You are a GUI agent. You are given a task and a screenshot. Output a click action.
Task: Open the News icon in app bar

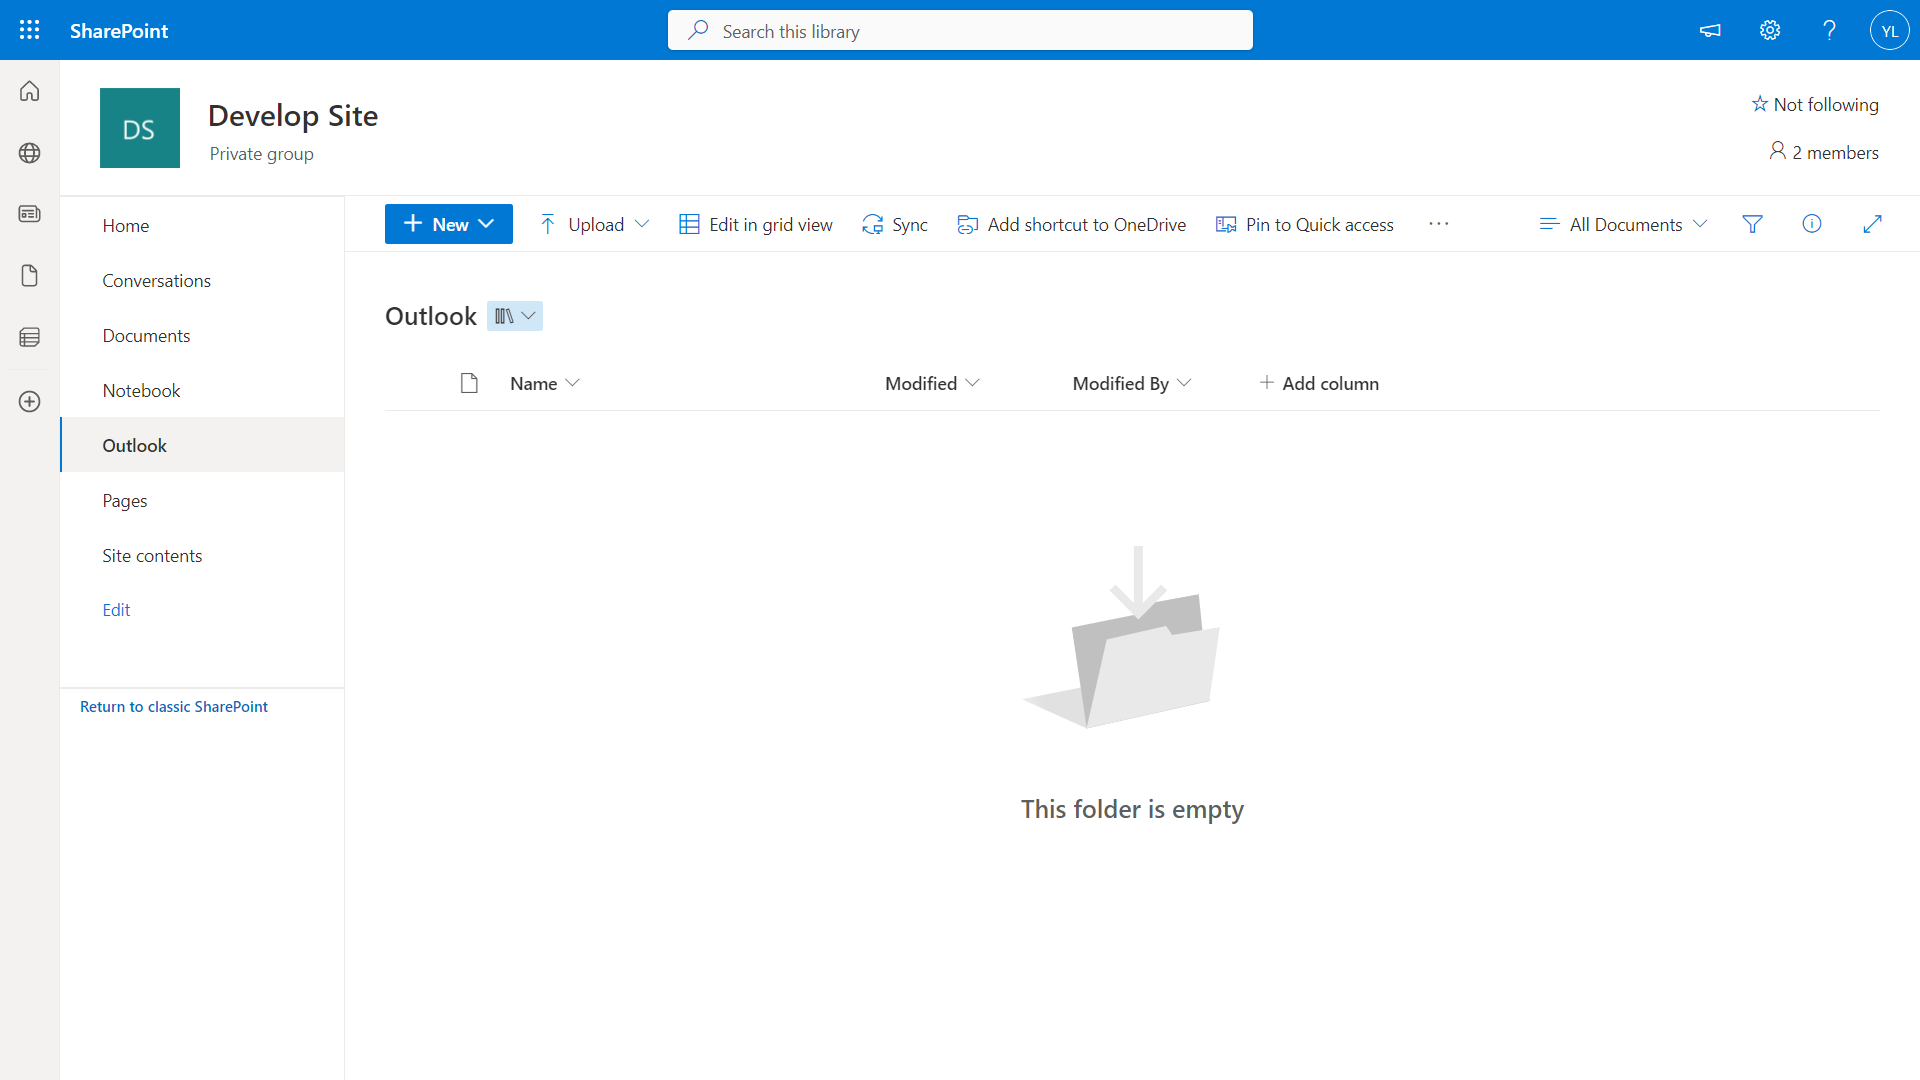click(x=30, y=214)
